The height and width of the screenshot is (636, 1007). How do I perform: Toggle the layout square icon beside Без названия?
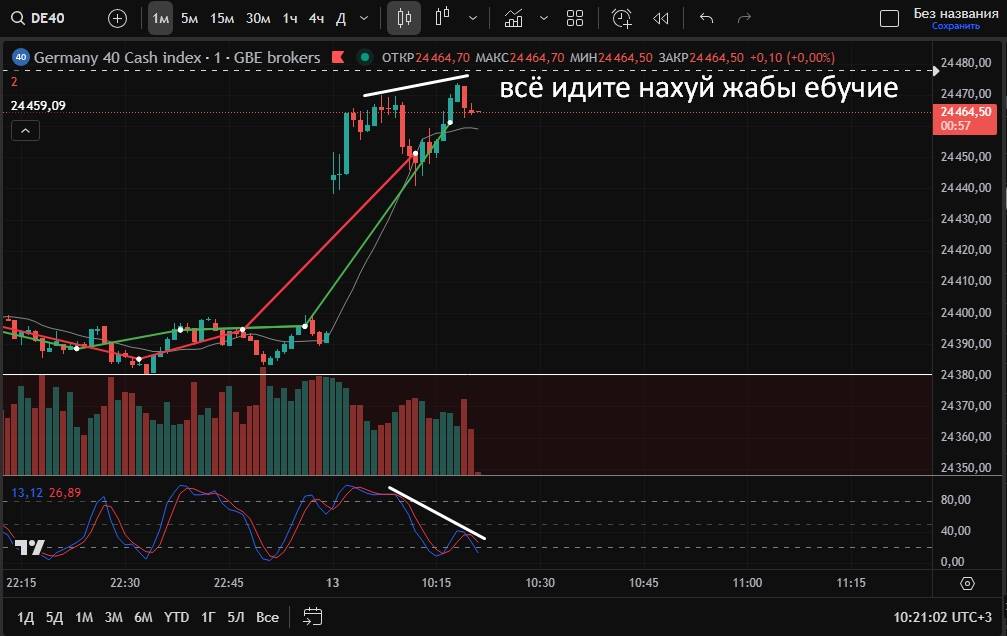[x=889, y=18]
